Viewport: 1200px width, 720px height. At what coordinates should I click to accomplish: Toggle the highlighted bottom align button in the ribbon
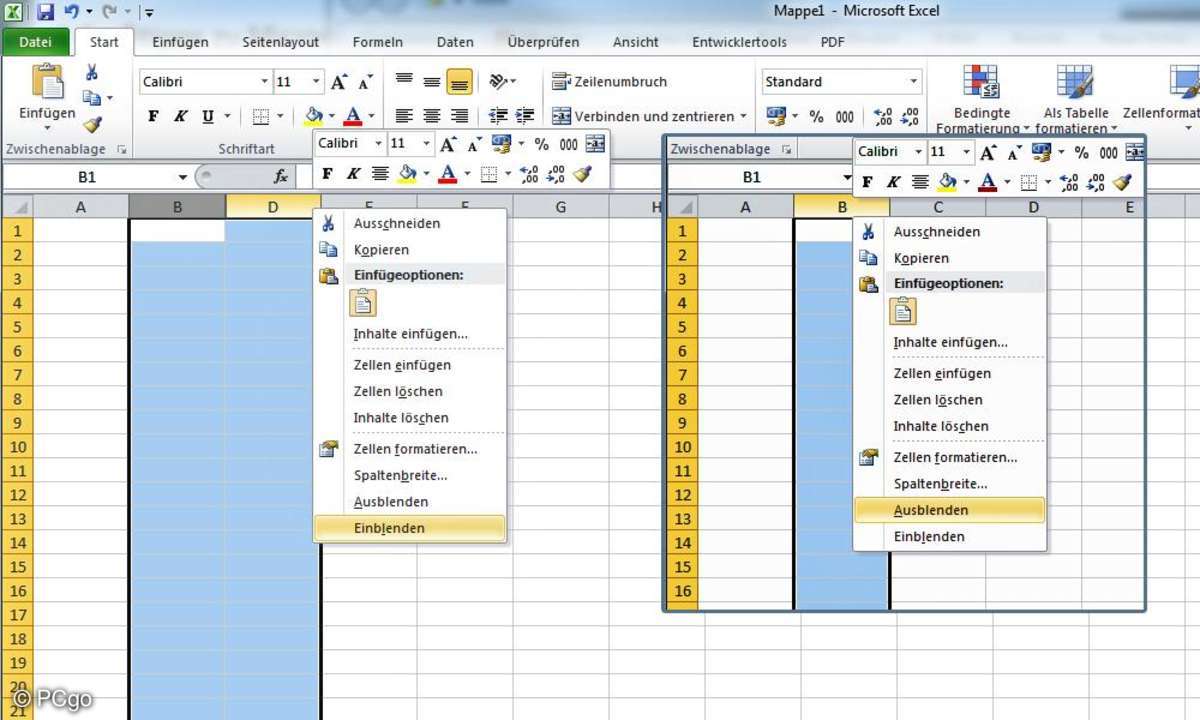pyautogui.click(x=460, y=81)
